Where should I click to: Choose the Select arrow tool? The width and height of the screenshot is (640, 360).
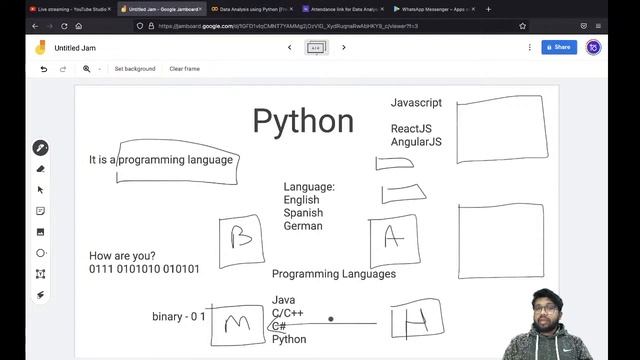pyautogui.click(x=40, y=190)
